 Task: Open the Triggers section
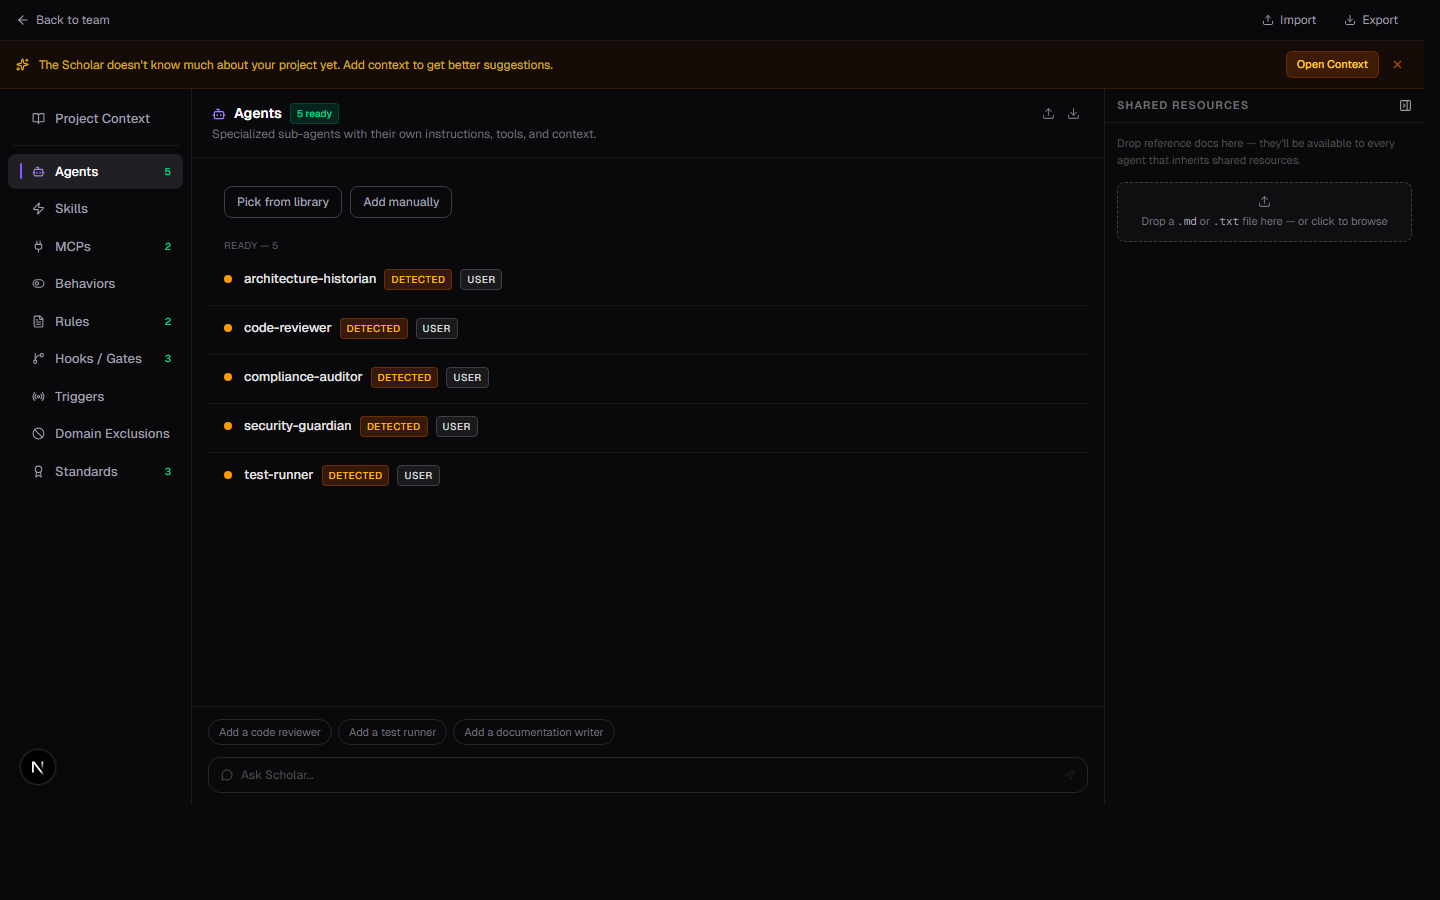(x=95, y=397)
